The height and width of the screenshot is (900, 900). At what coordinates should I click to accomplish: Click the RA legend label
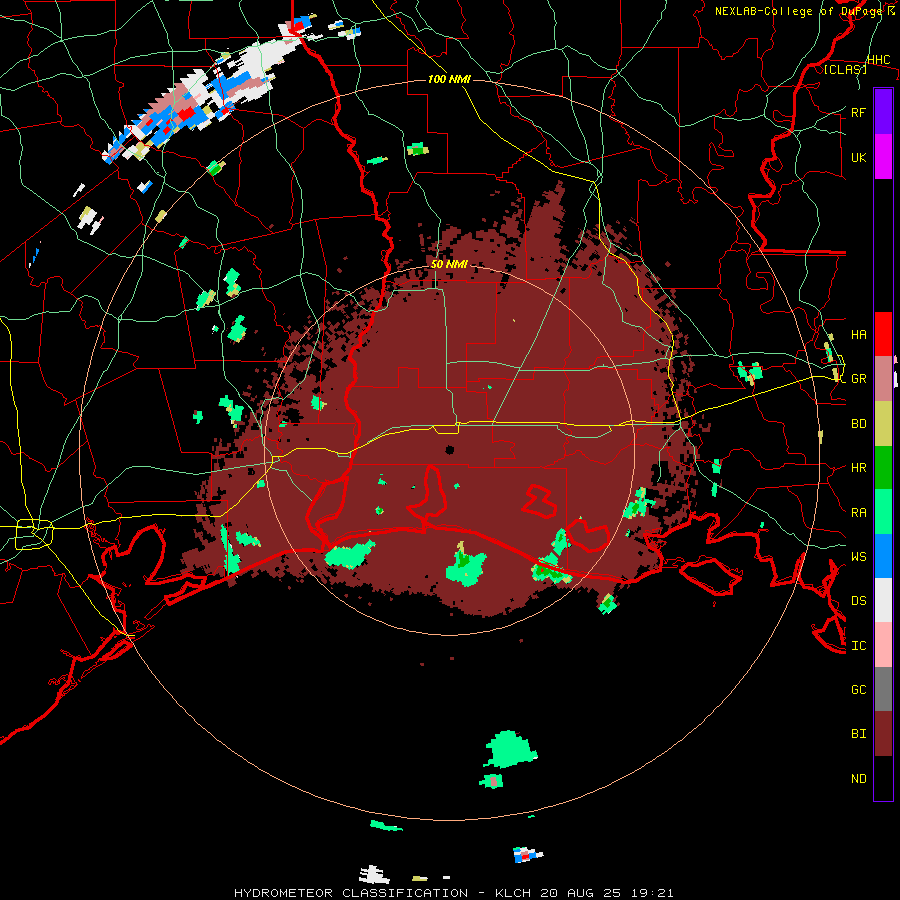858,513
